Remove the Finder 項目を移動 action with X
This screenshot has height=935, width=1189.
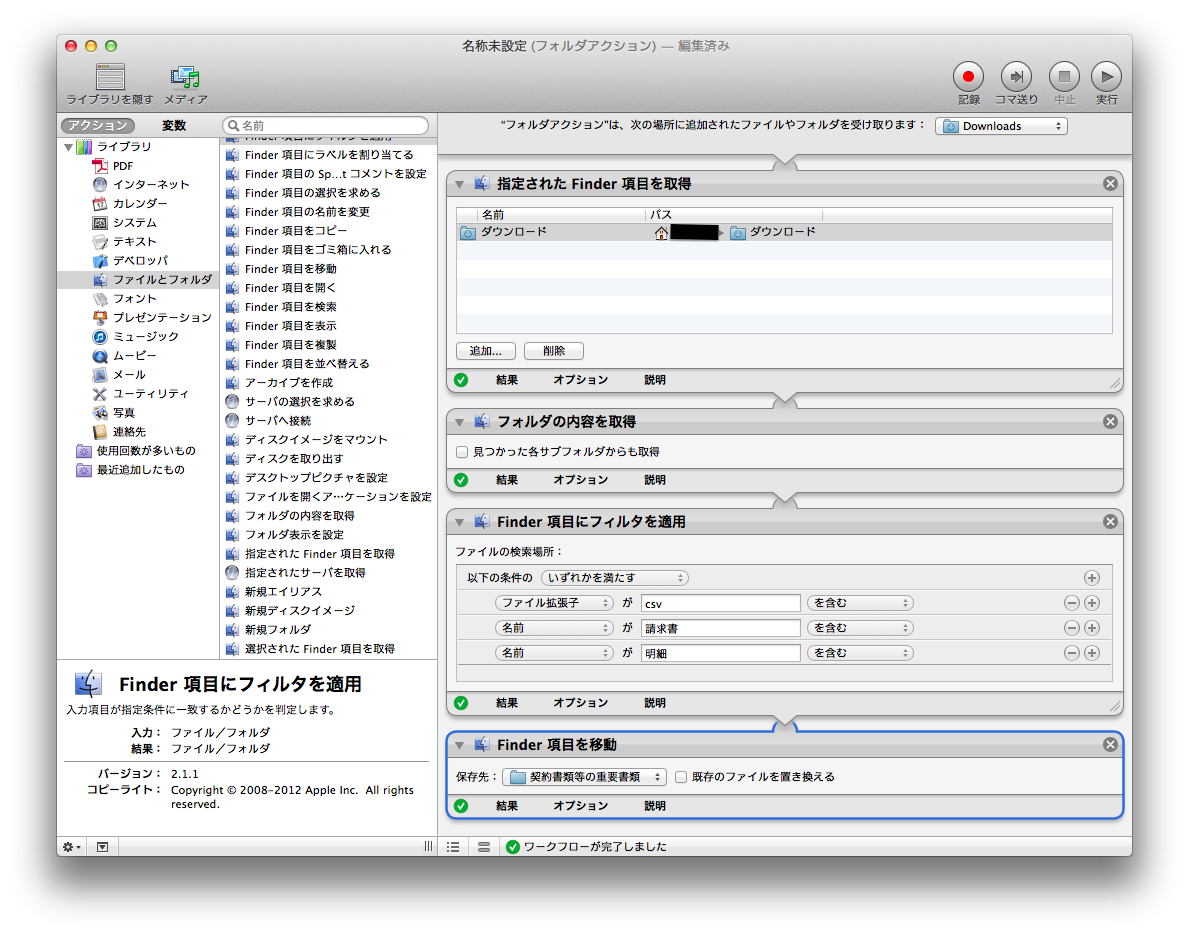click(x=1110, y=745)
